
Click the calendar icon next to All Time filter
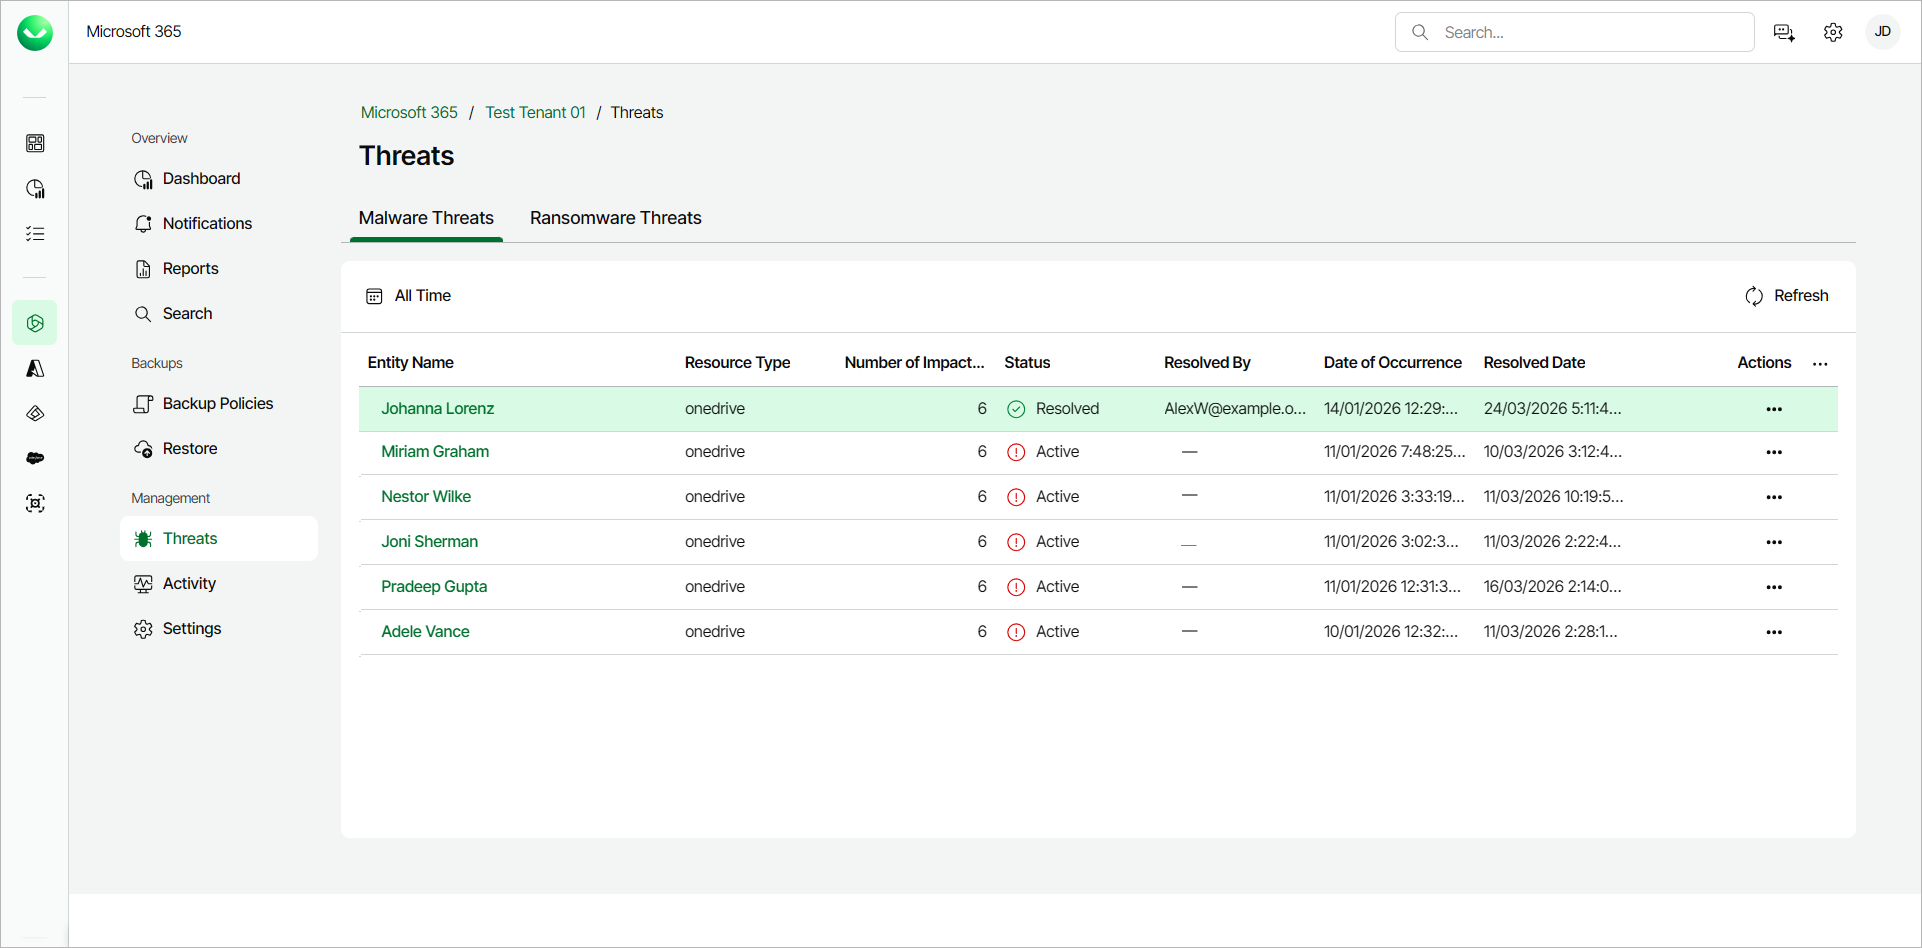click(x=374, y=296)
